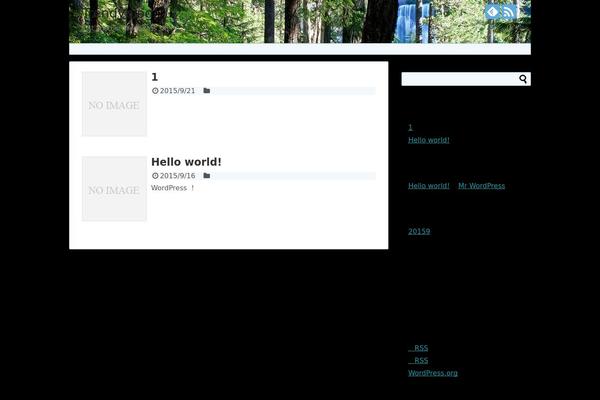Click the clock icon beside 2015/9/16

pos(155,176)
